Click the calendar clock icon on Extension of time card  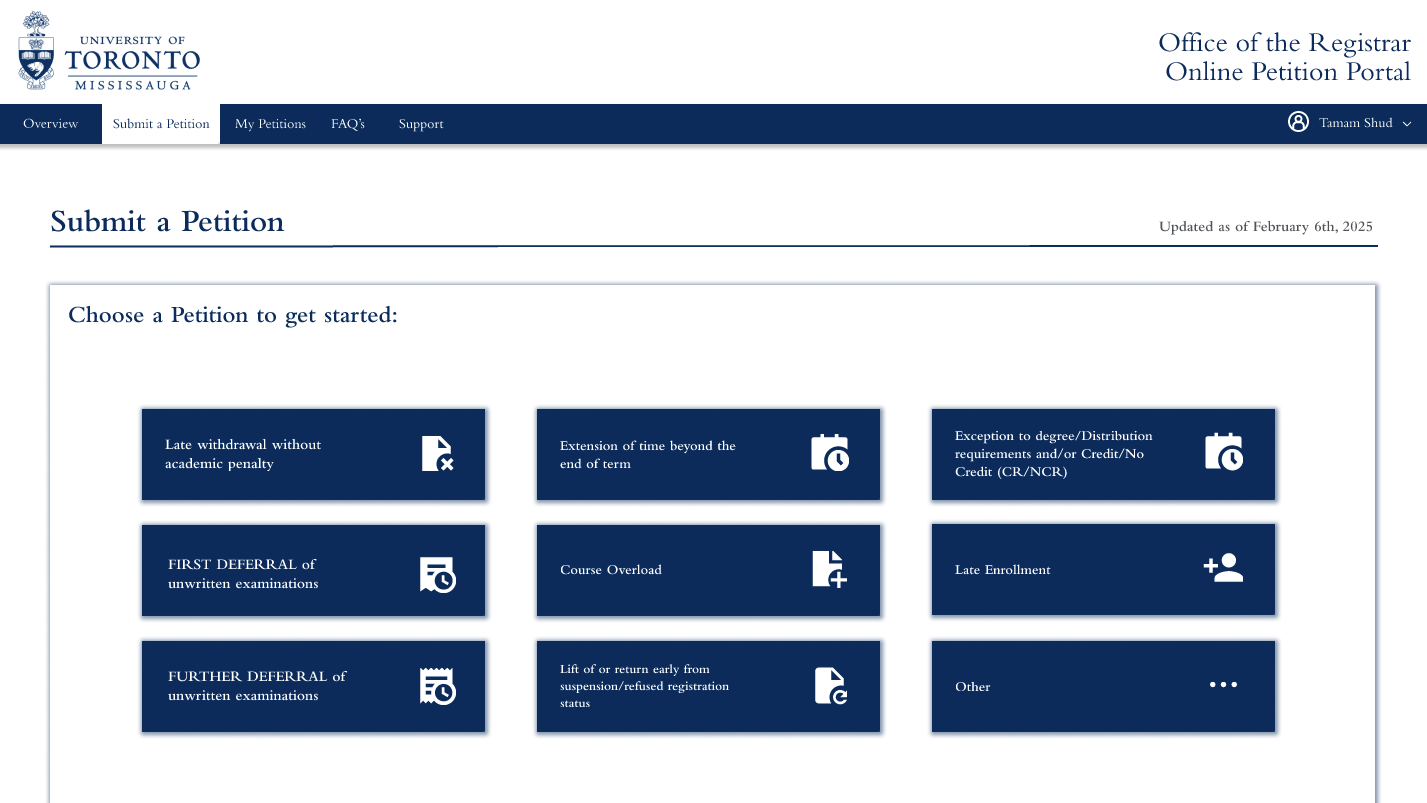point(830,452)
